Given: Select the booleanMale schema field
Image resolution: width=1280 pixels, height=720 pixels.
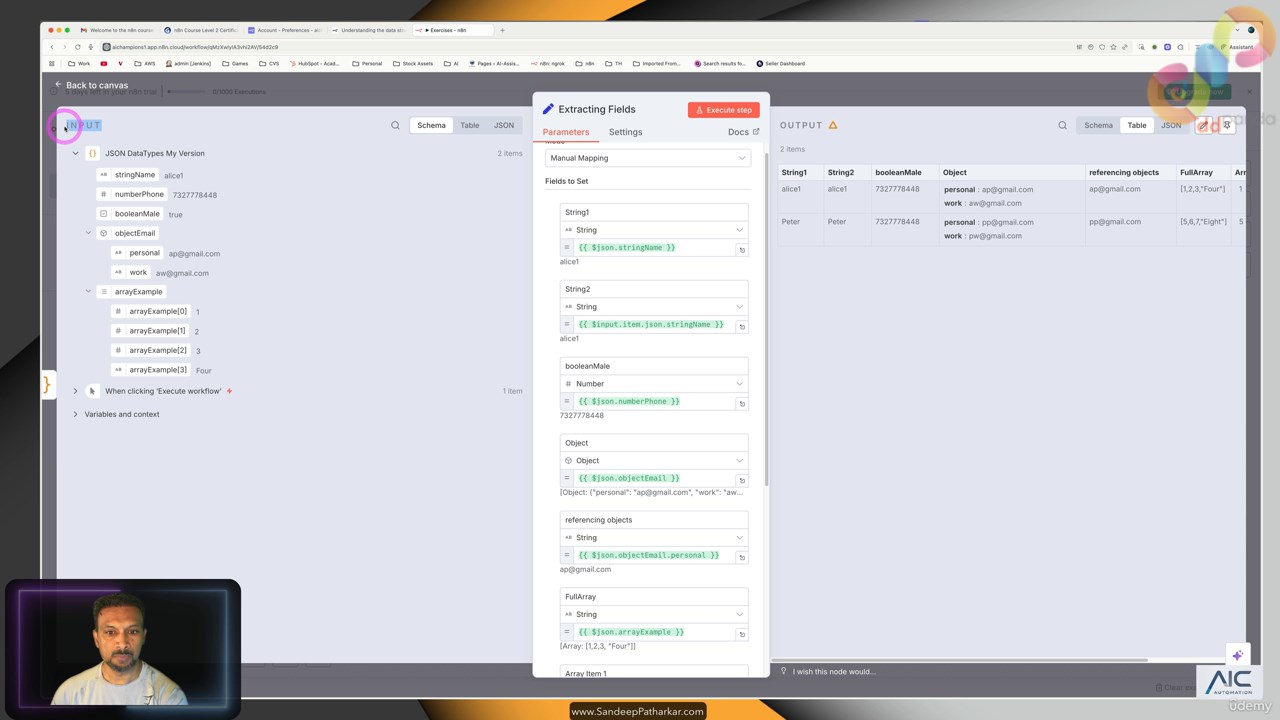Looking at the screenshot, I should coord(129,214).
